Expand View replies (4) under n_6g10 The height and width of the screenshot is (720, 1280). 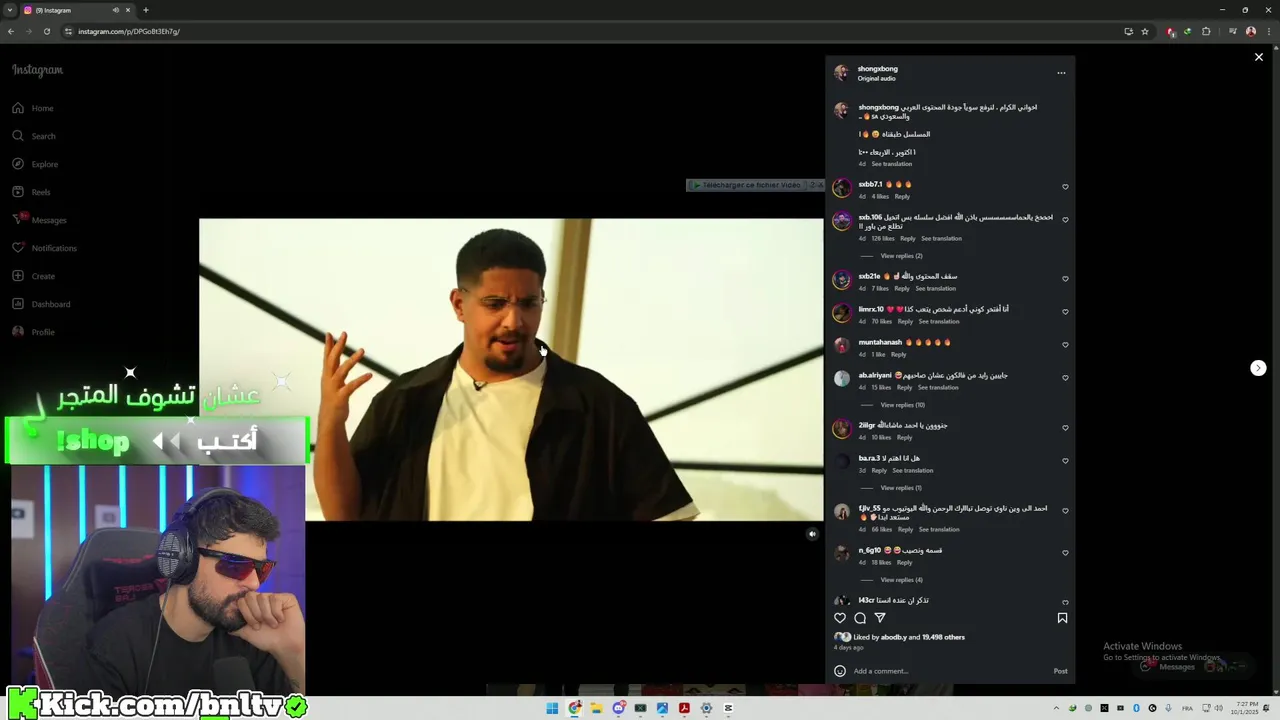[901, 580]
